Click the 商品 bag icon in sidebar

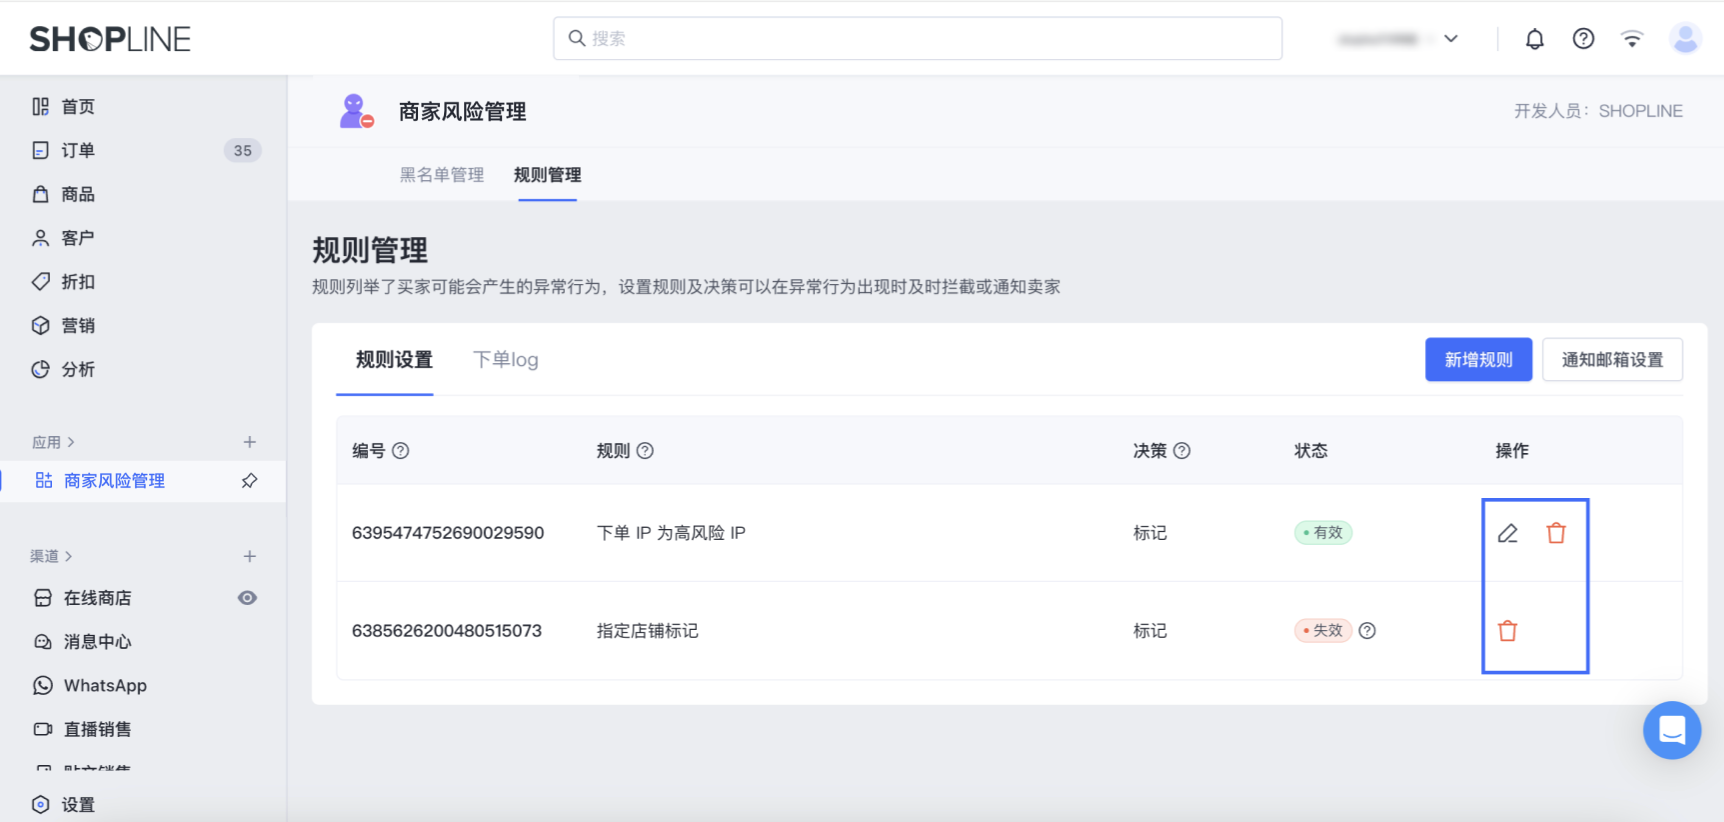[x=40, y=194]
